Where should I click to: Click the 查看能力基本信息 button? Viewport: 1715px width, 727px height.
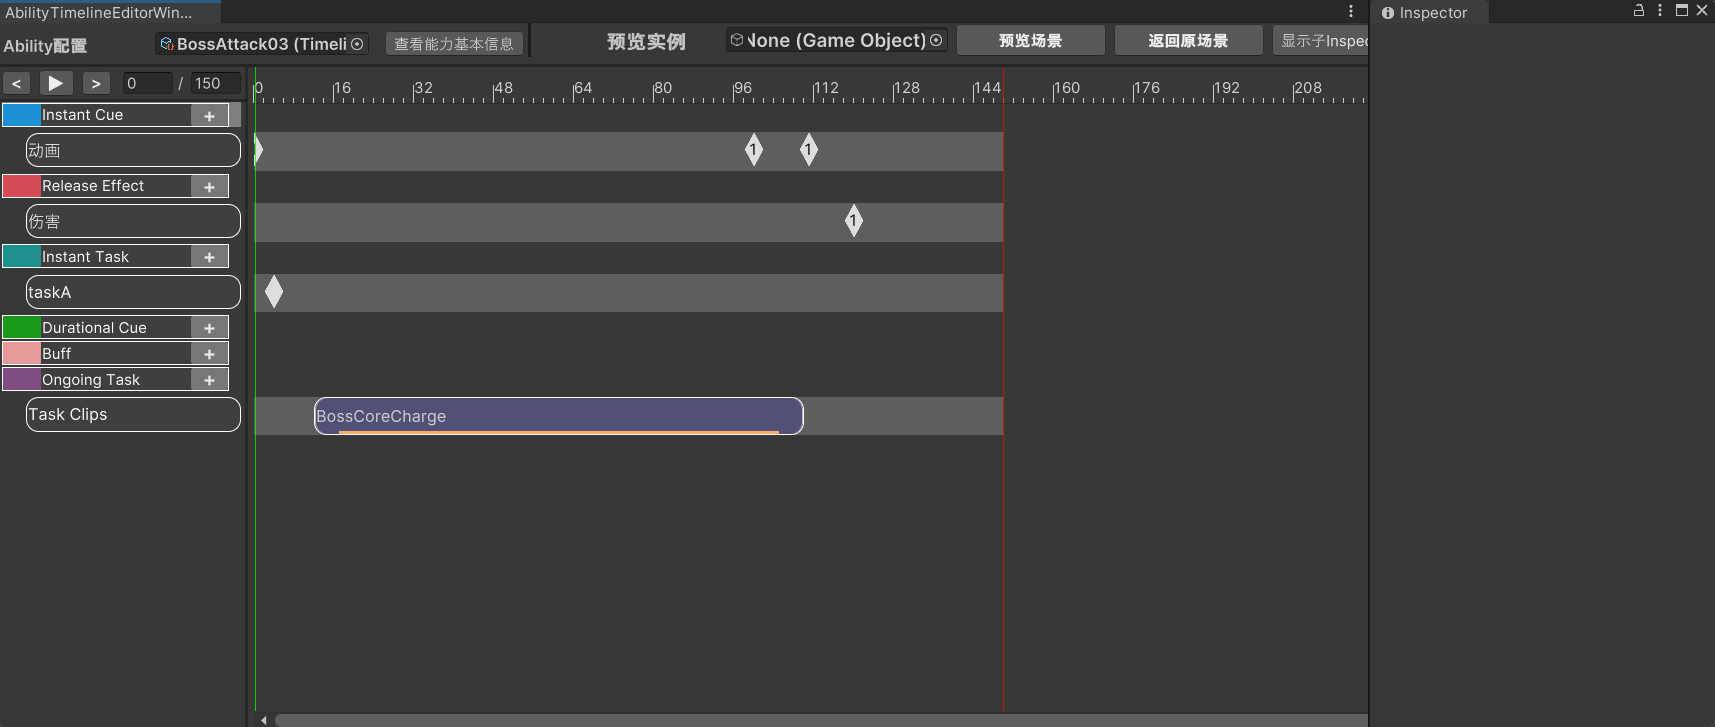tap(453, 44)
